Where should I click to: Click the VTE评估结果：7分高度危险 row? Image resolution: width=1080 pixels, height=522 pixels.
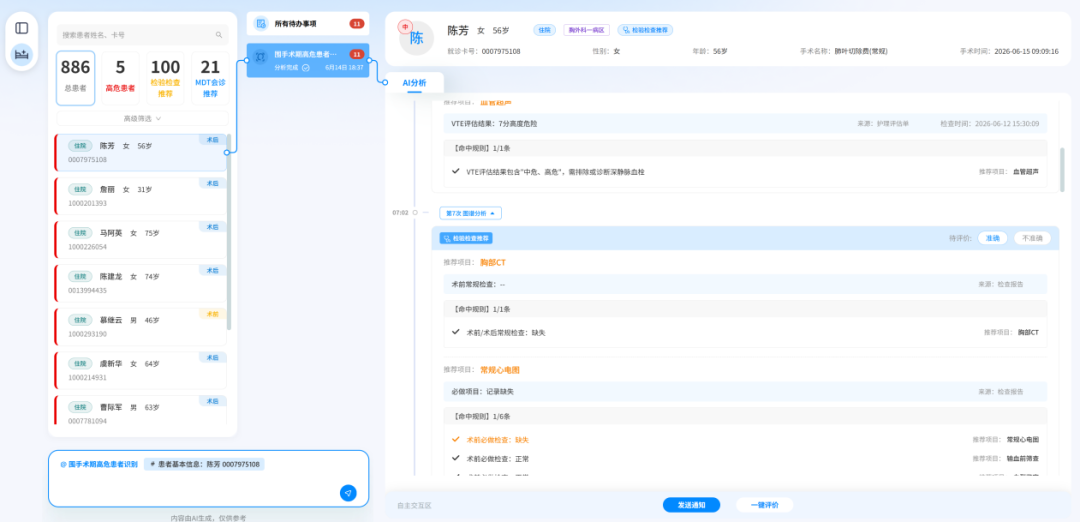pyautogui.click(x=745, y=124)
